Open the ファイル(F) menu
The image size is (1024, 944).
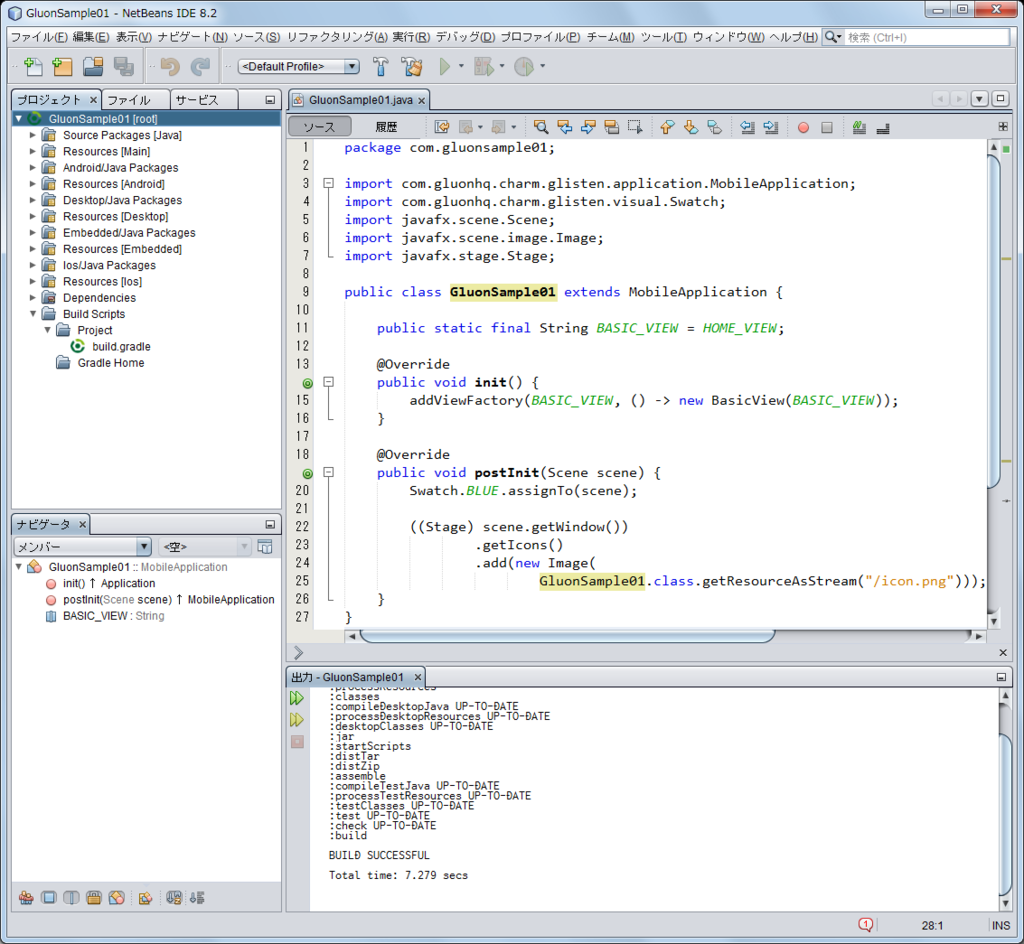coord(39,37)
